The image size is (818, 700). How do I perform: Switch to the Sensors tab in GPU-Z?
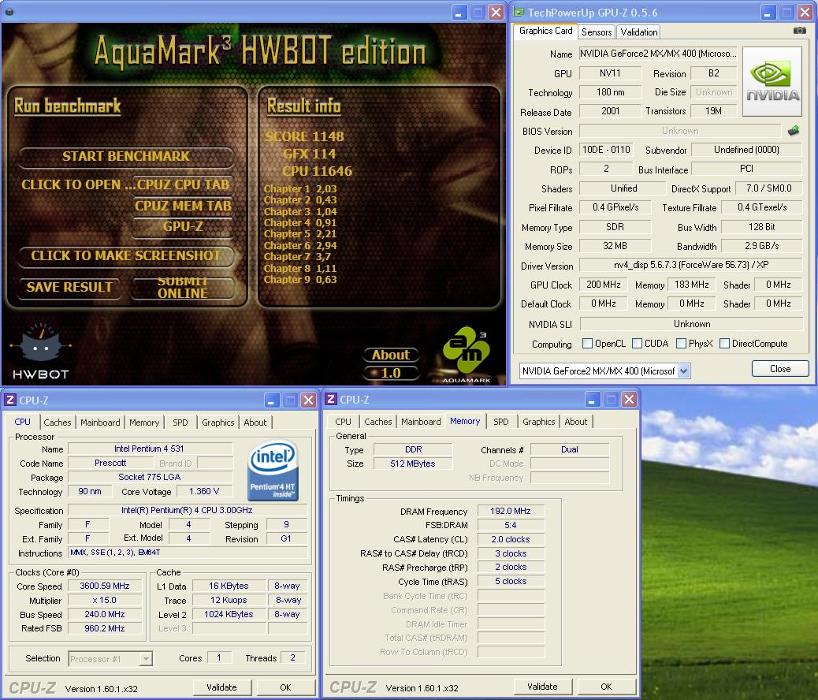596,32
